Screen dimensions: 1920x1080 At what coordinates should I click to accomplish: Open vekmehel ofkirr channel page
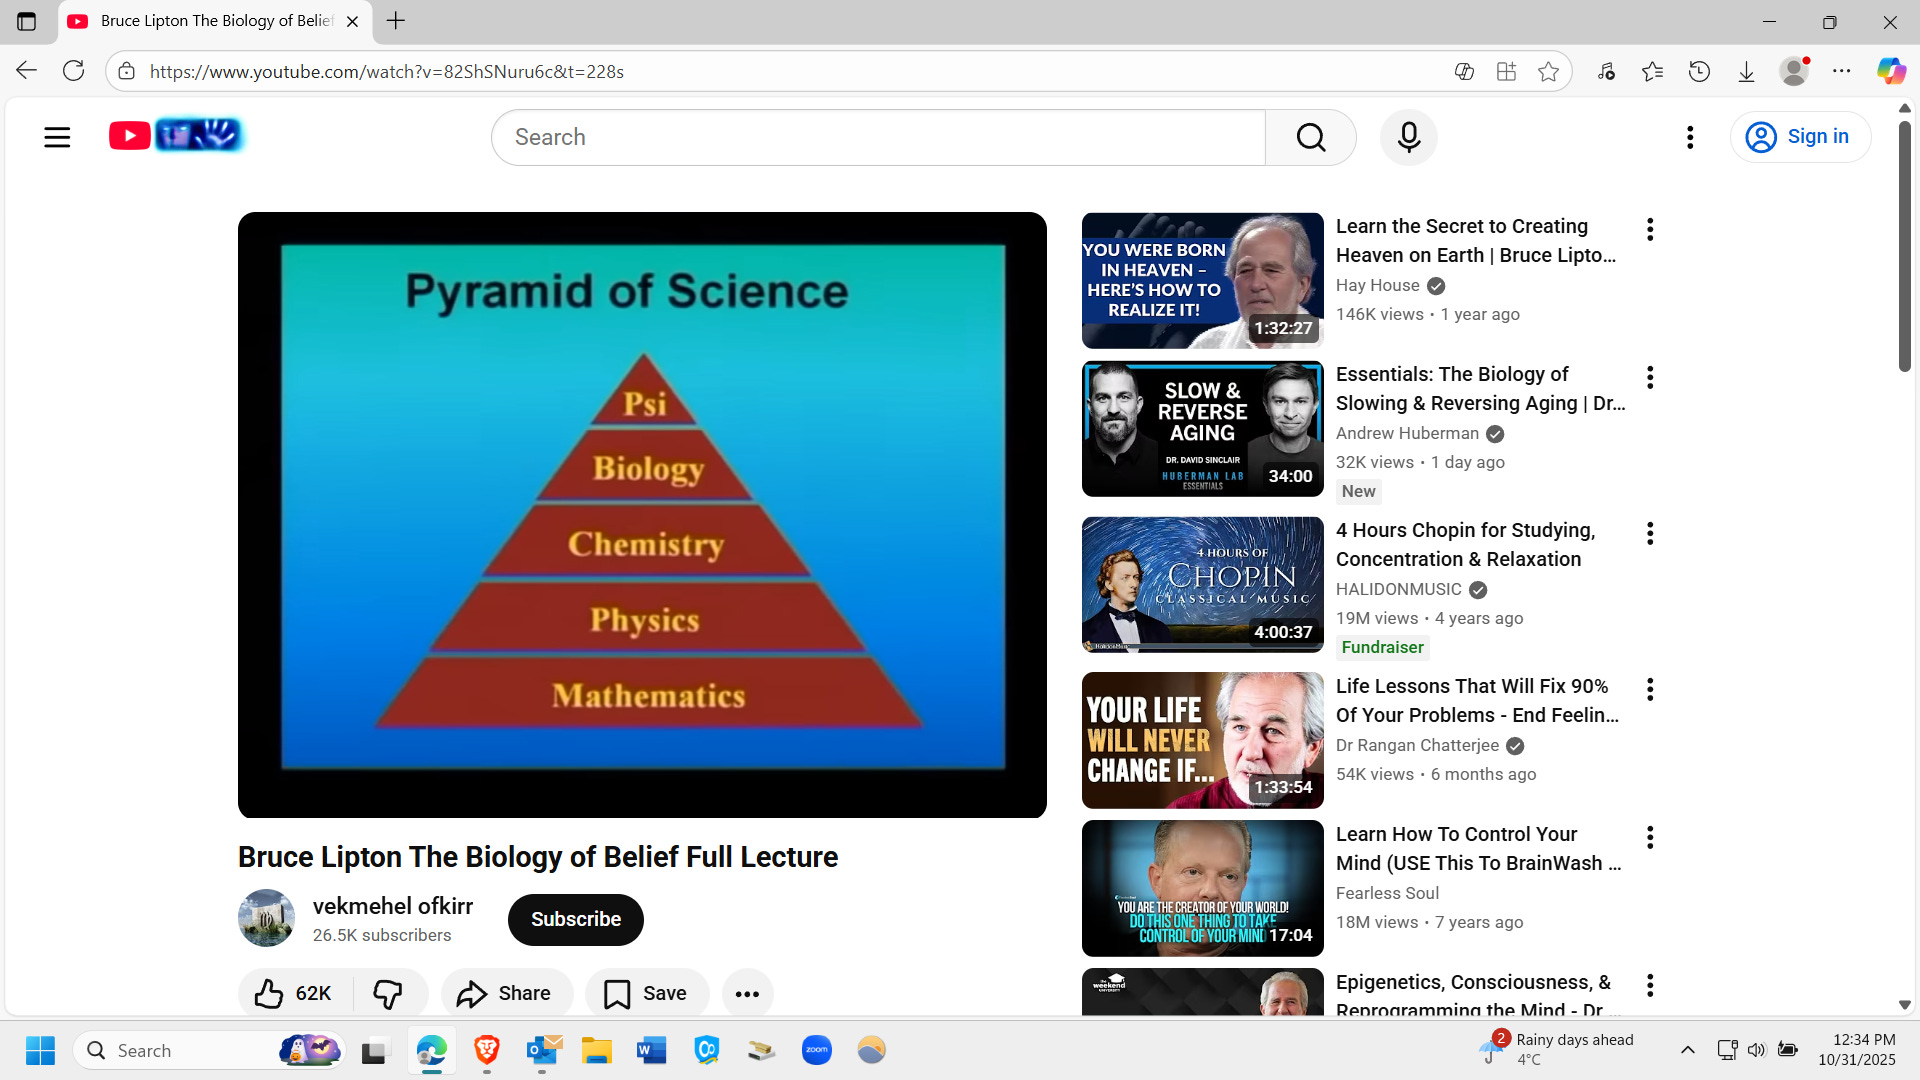392,906
